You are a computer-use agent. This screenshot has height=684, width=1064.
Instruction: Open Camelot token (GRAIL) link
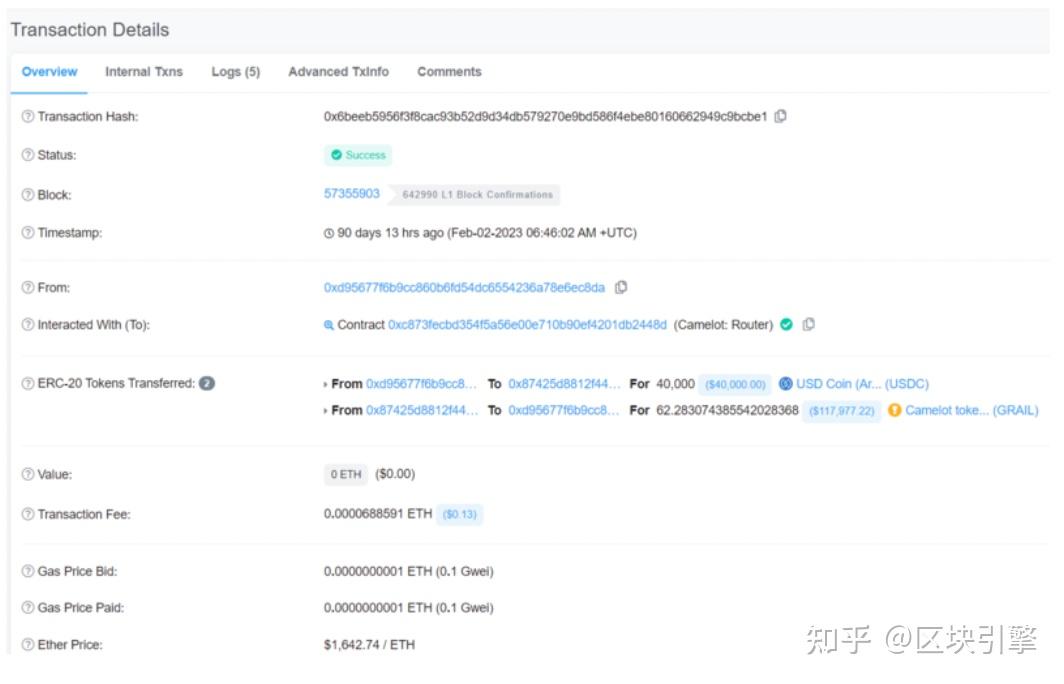click(x=972, y=411)
